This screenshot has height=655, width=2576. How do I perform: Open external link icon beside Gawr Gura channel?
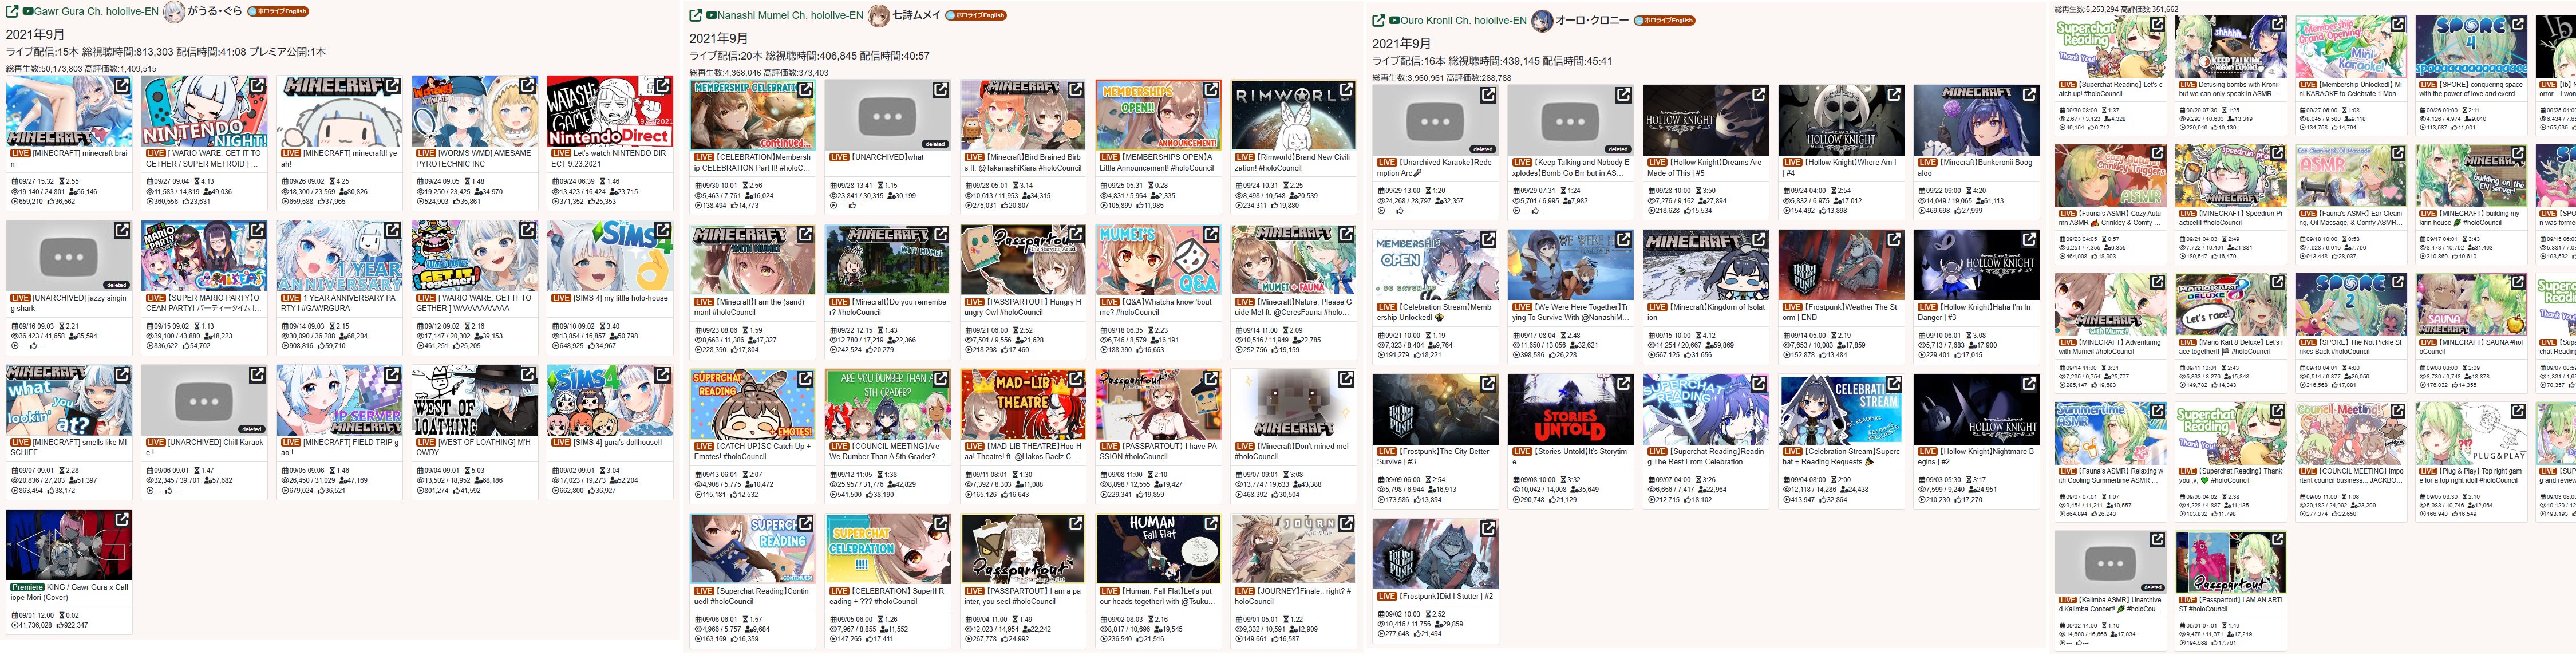[12, 11]
